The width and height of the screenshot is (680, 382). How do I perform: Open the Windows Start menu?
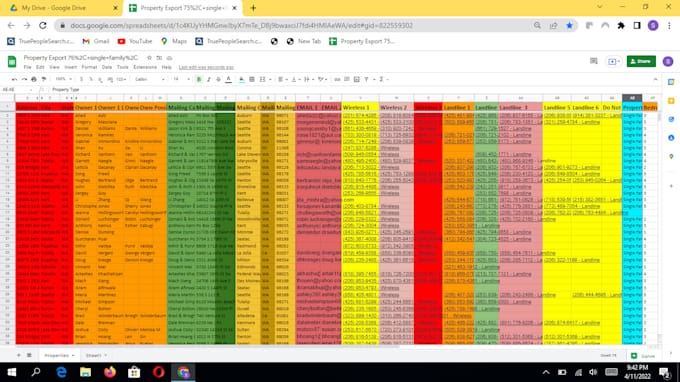[x=12, y=372]
